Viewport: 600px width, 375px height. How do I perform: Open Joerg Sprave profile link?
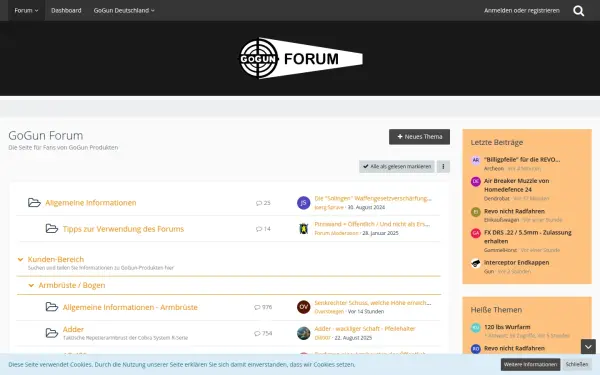tap(329, 207)
